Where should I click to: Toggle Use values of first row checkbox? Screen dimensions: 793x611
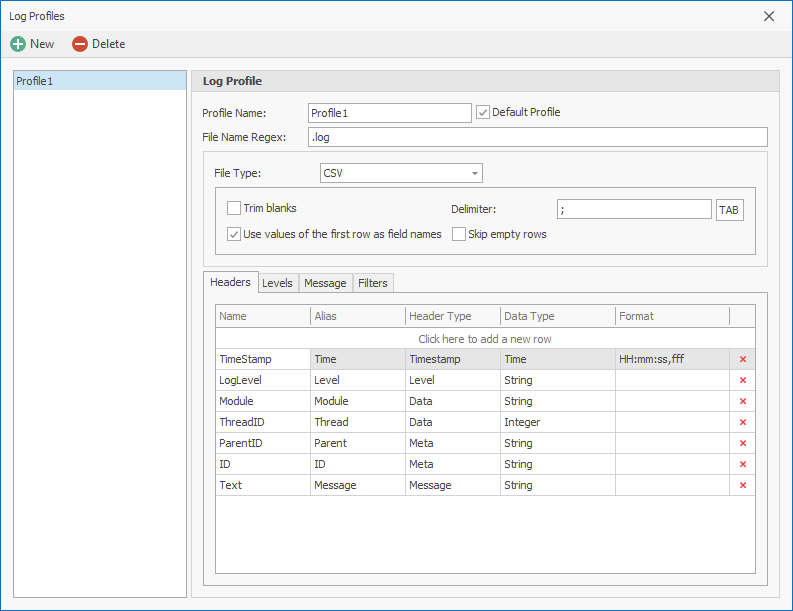point(234,234)
